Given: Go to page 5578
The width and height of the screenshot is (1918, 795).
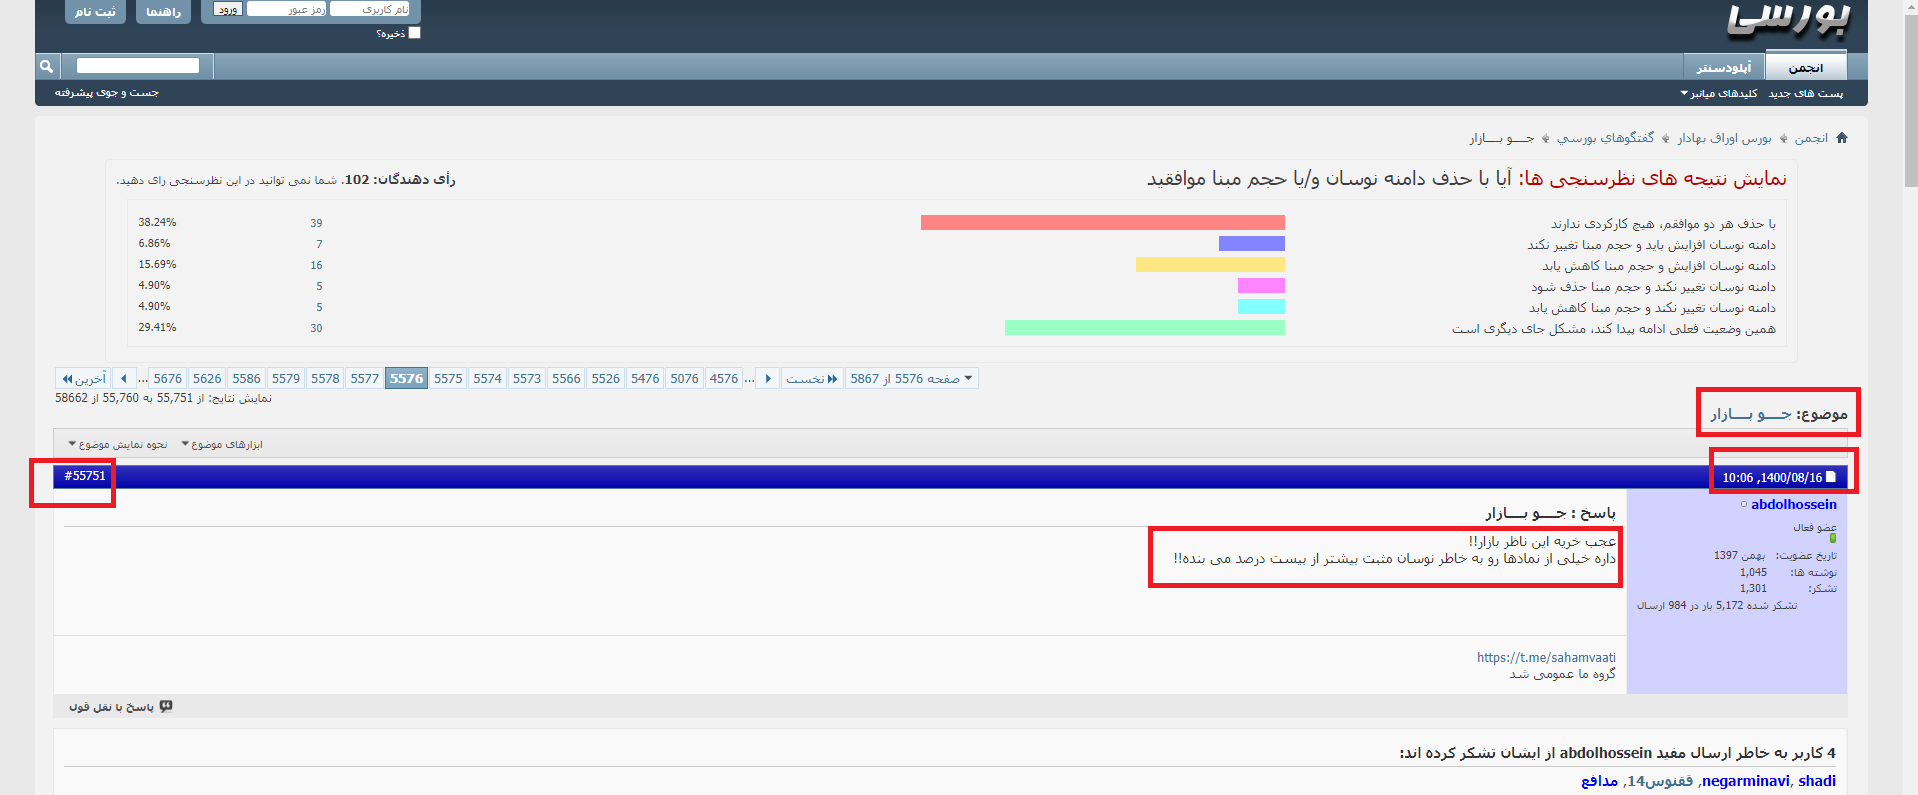Looking at the screenshot, I should (325, 379).
